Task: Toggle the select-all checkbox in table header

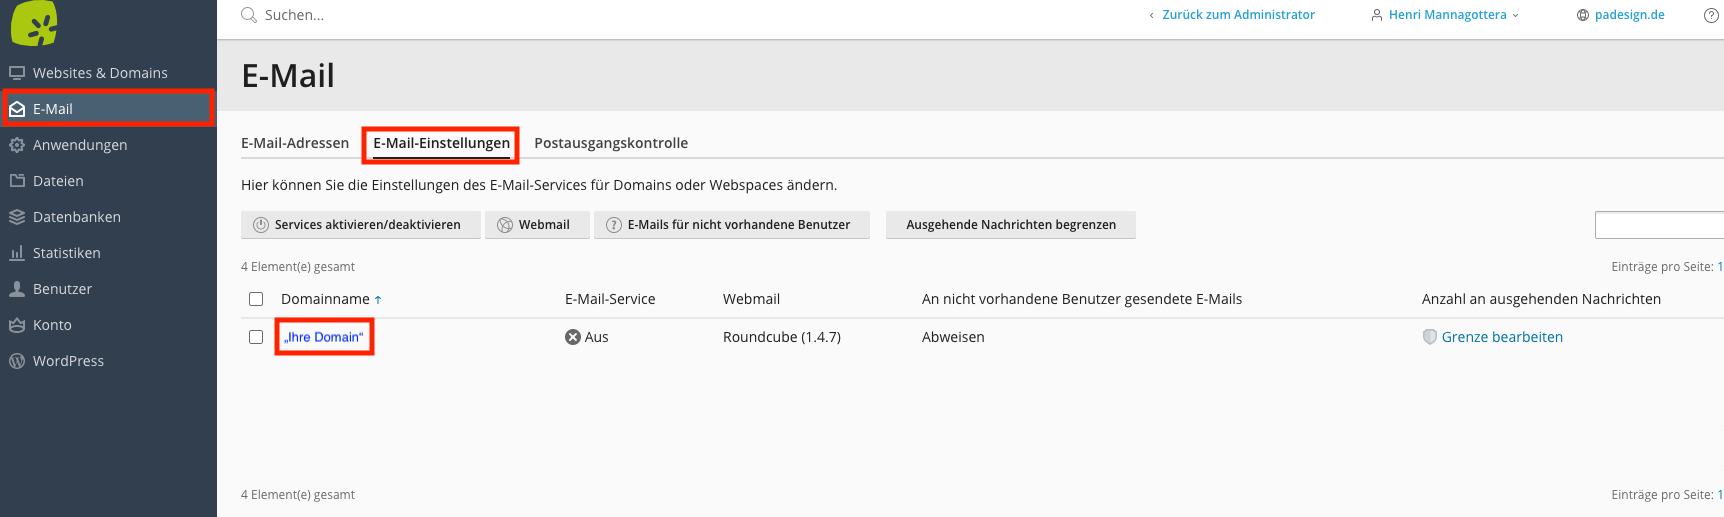Action: point(256,299)
